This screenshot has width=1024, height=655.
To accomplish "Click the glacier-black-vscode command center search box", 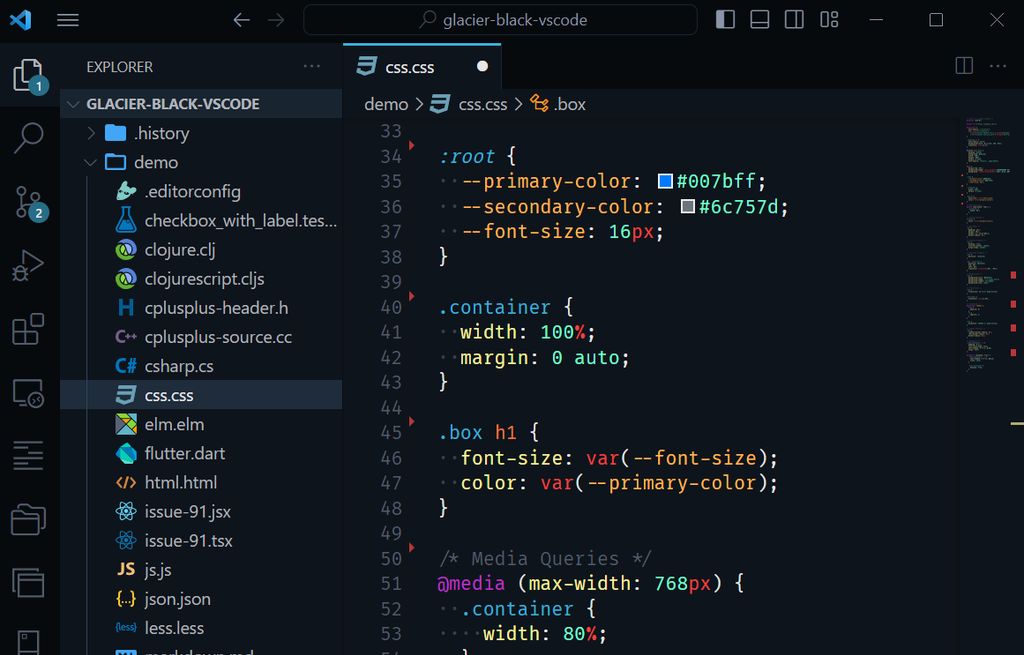I will pyautogui.click(x=501, y=20).
